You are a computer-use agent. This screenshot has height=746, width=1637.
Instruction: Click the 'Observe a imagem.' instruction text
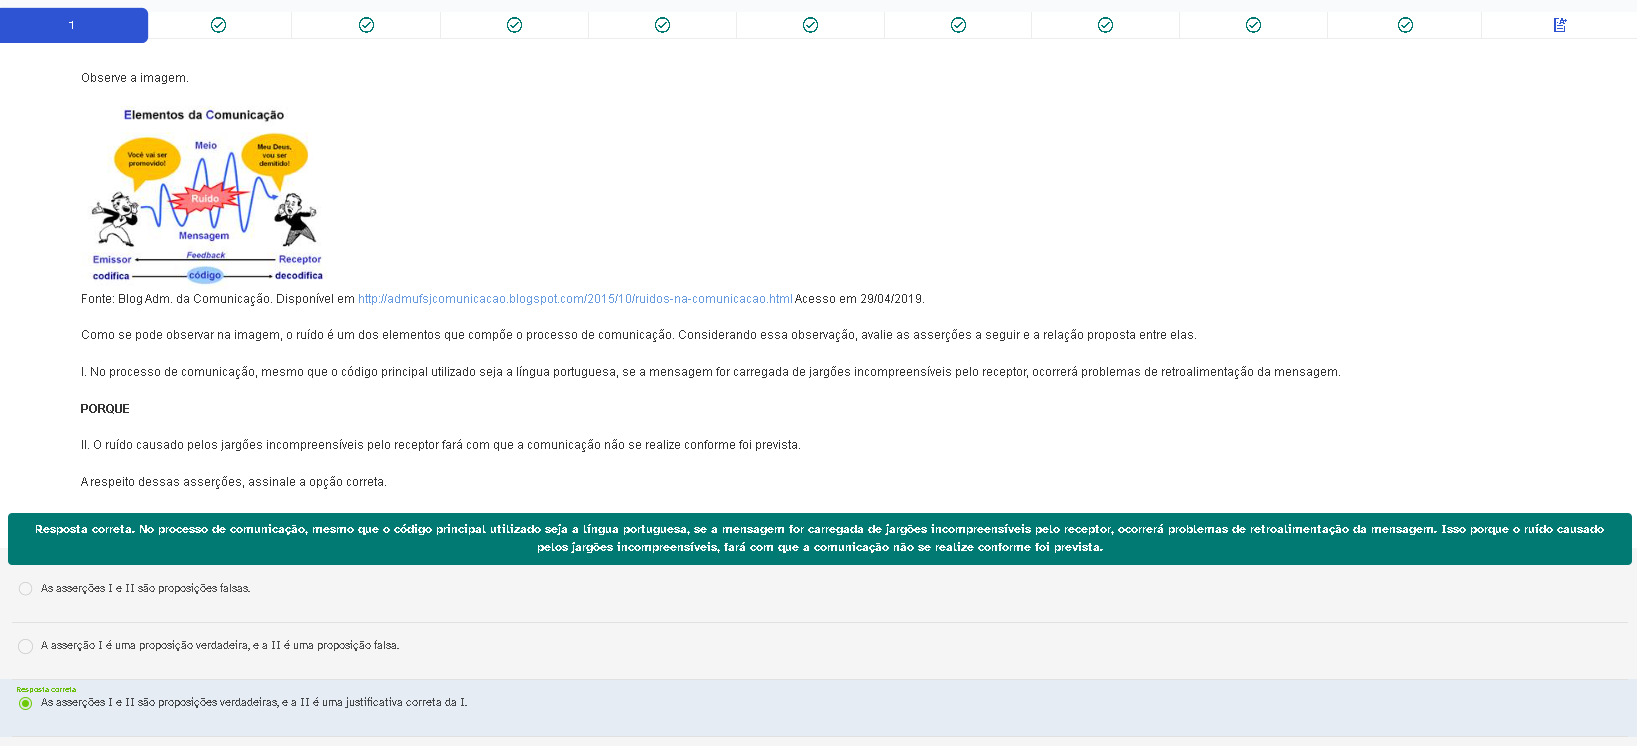(134, 78)
